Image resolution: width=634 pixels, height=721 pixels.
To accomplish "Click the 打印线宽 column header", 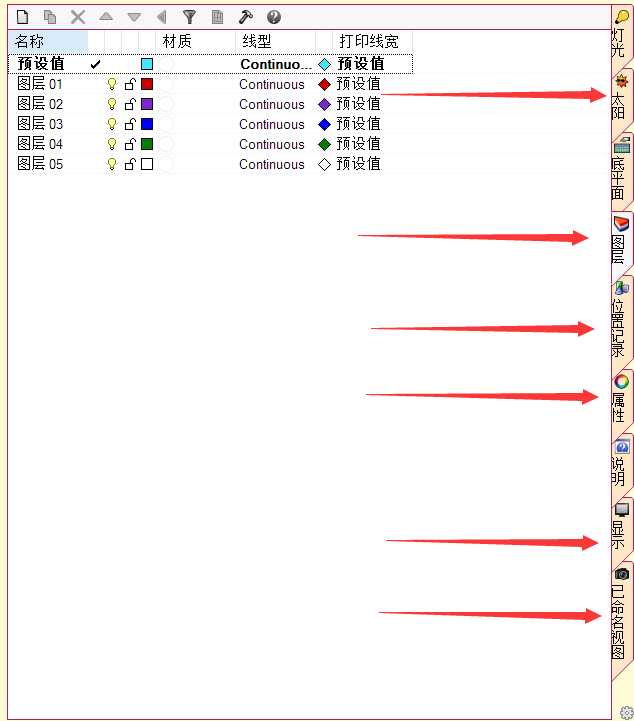I will coord(371,41).
